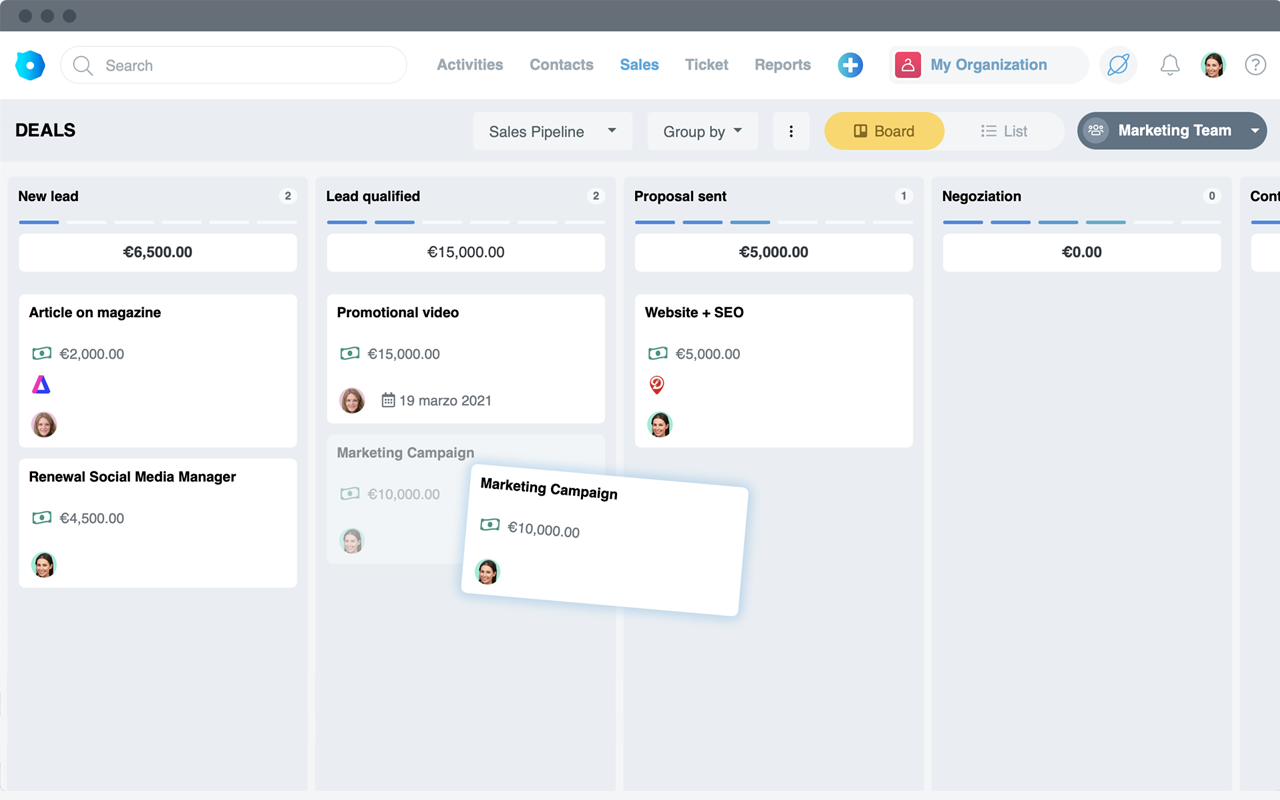Image resolution: width=1280 pixels, height=800 pixels.
Task: Click the red company logo on Website + SEO card
Action: coord(658,384)
